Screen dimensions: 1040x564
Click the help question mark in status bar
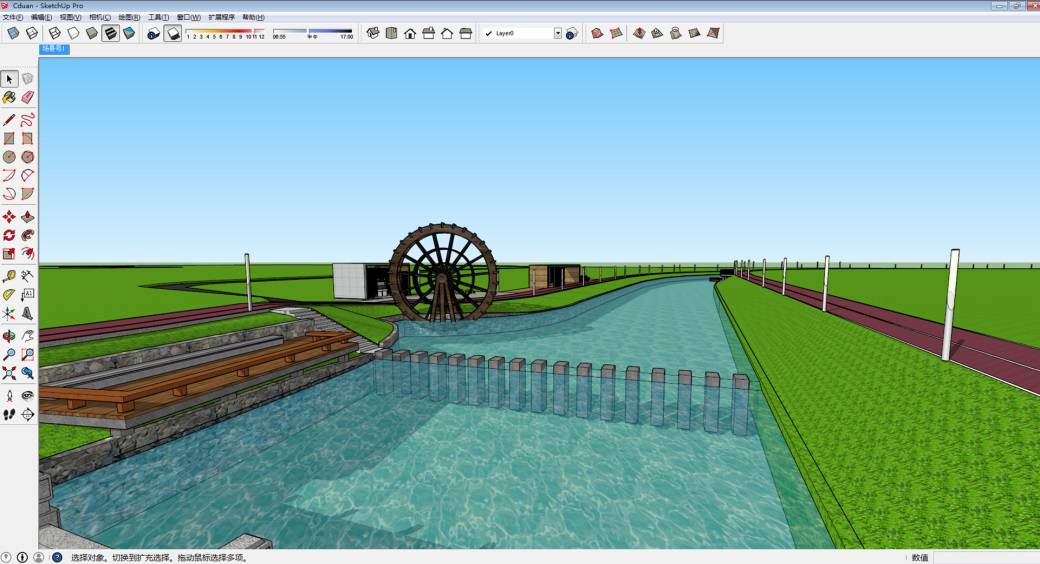57,557
